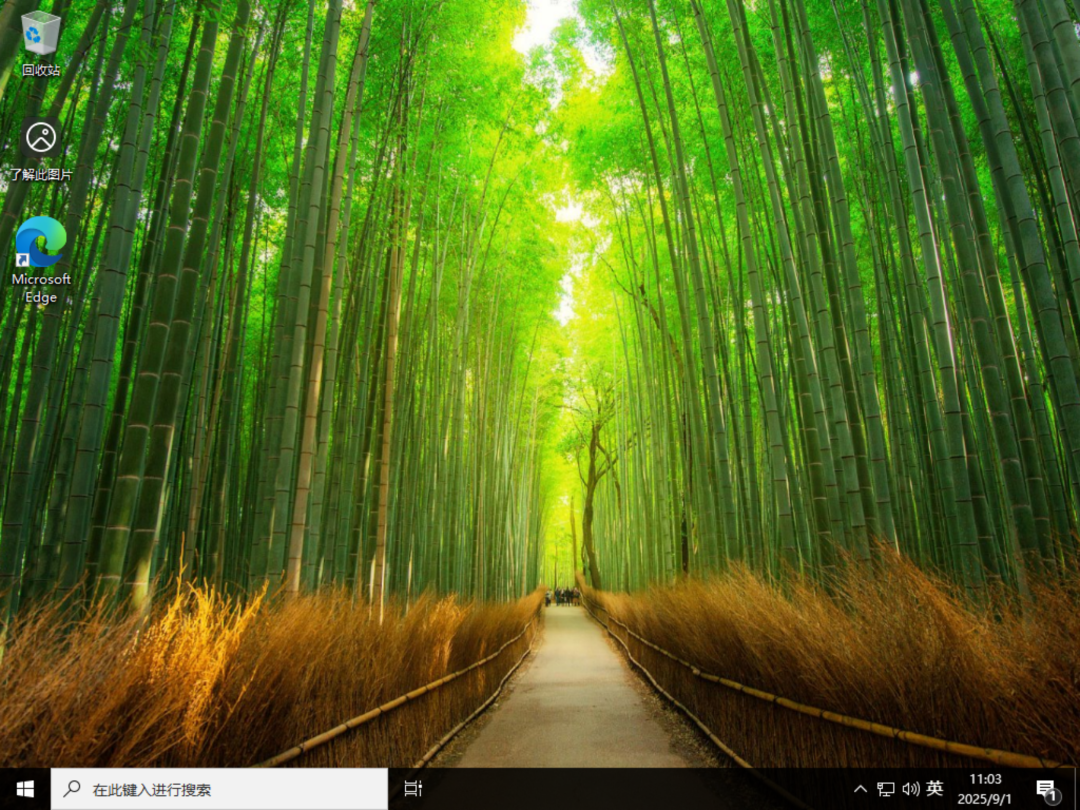The image size is (1080, 810).
Task: Open the network status tray icon
Action: 886,789
